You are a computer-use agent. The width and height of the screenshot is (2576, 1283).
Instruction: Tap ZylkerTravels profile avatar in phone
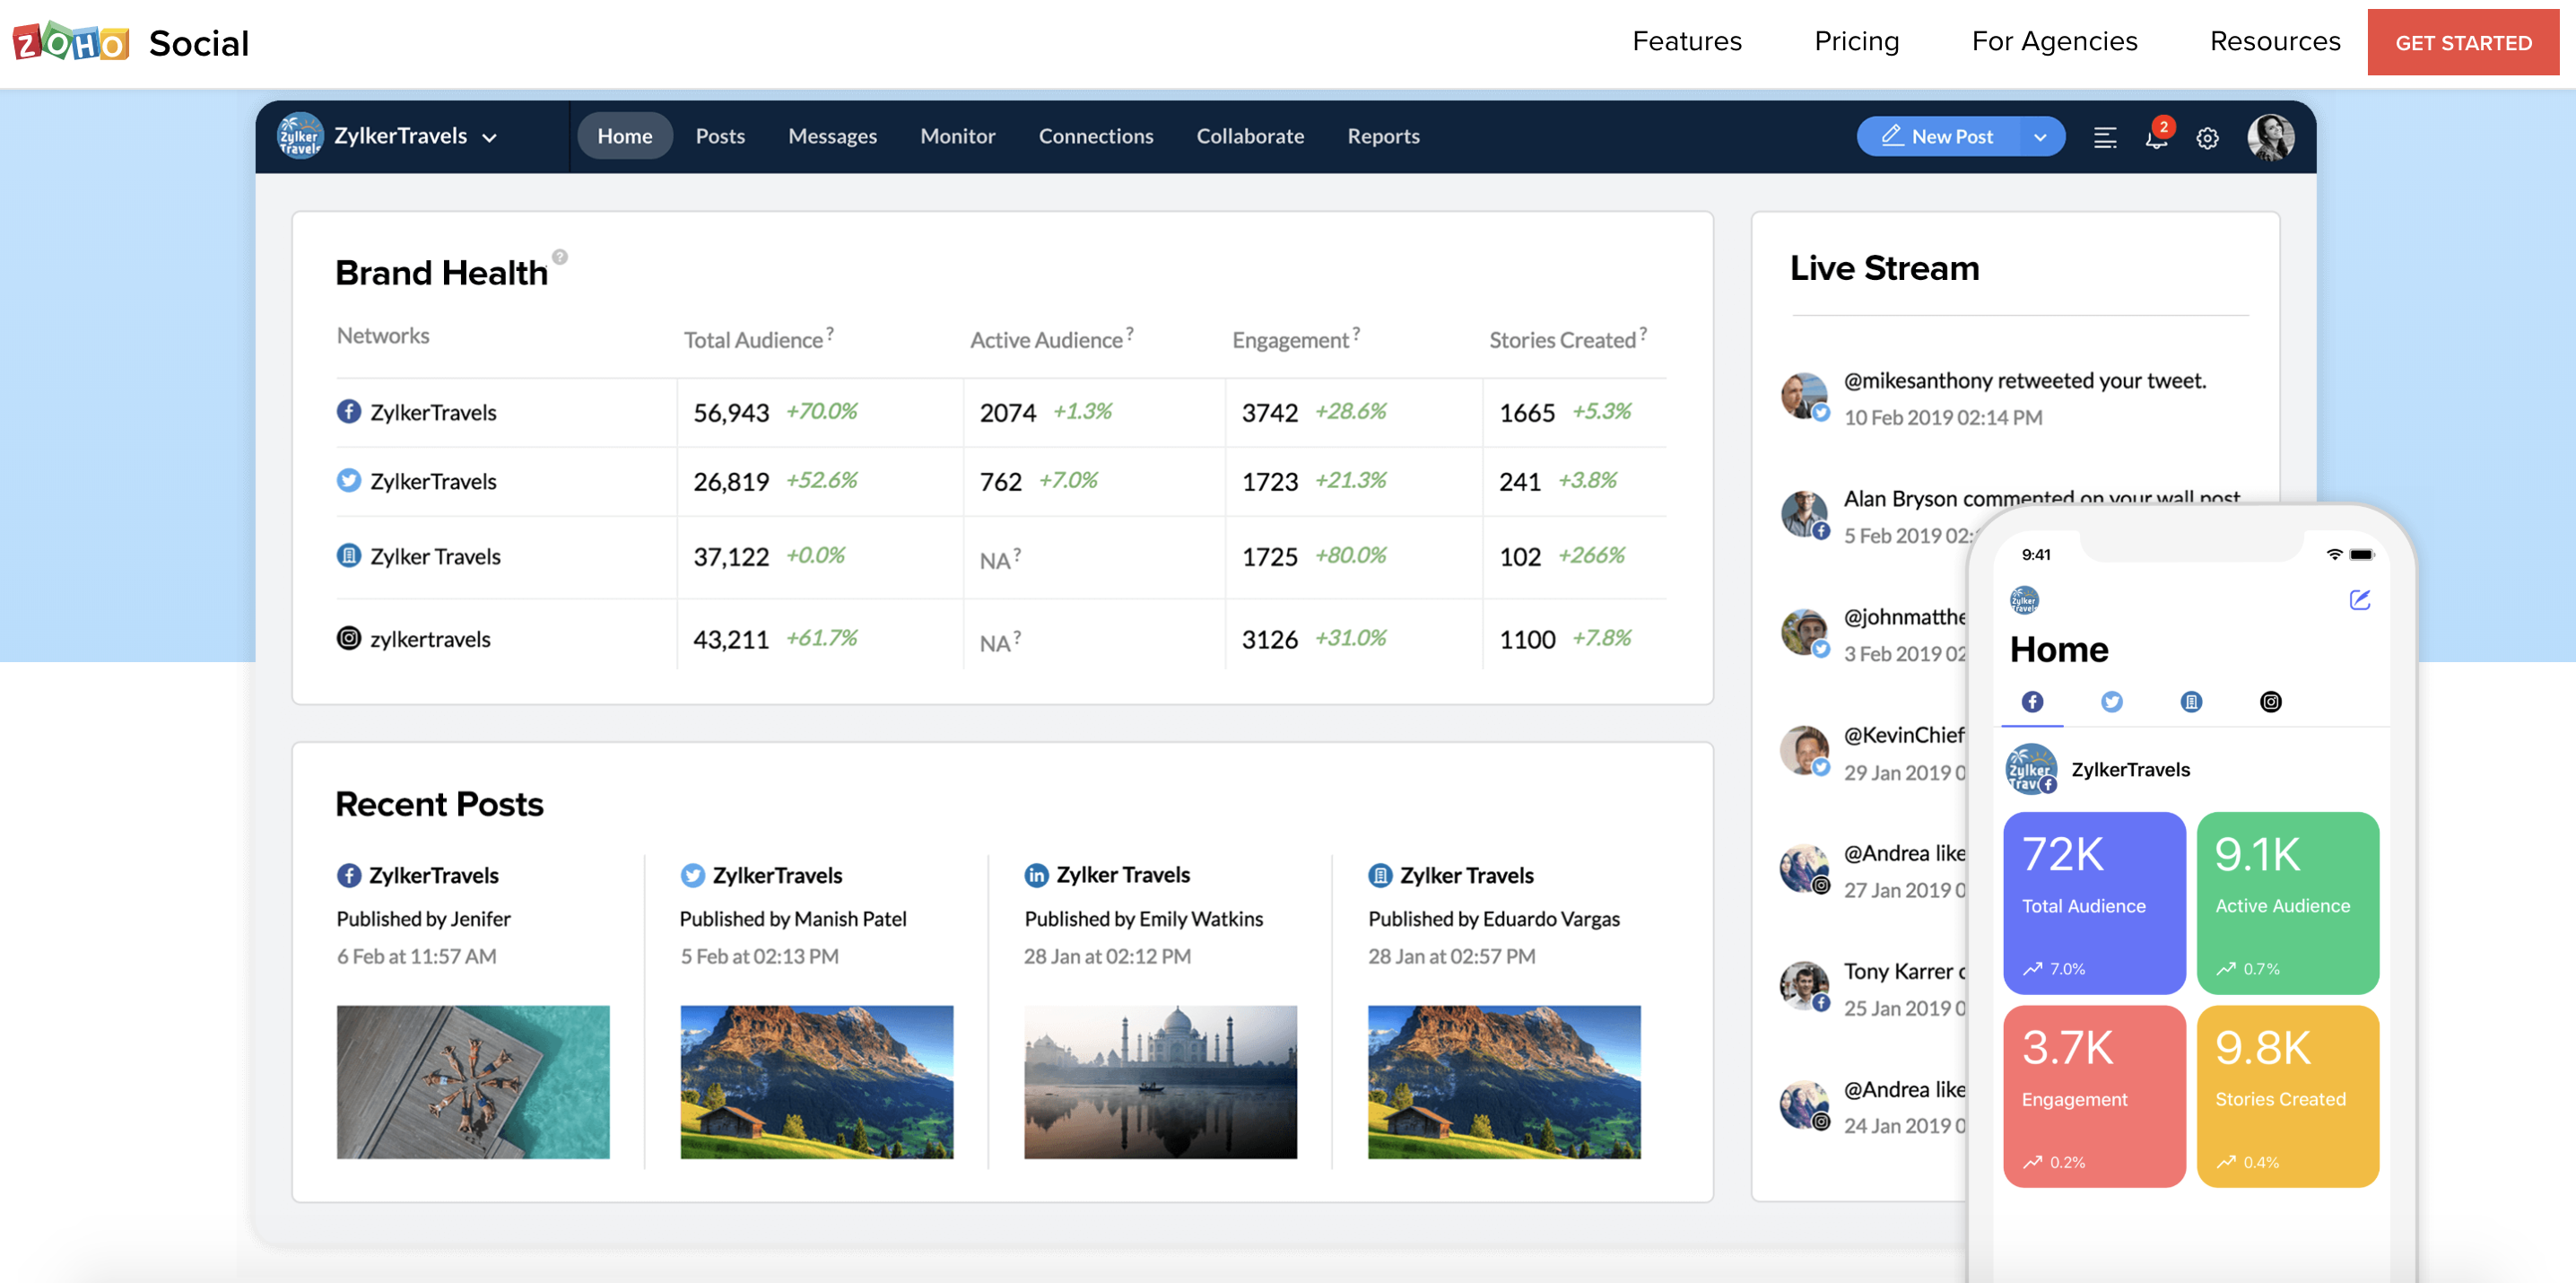tap(2031, 769)
